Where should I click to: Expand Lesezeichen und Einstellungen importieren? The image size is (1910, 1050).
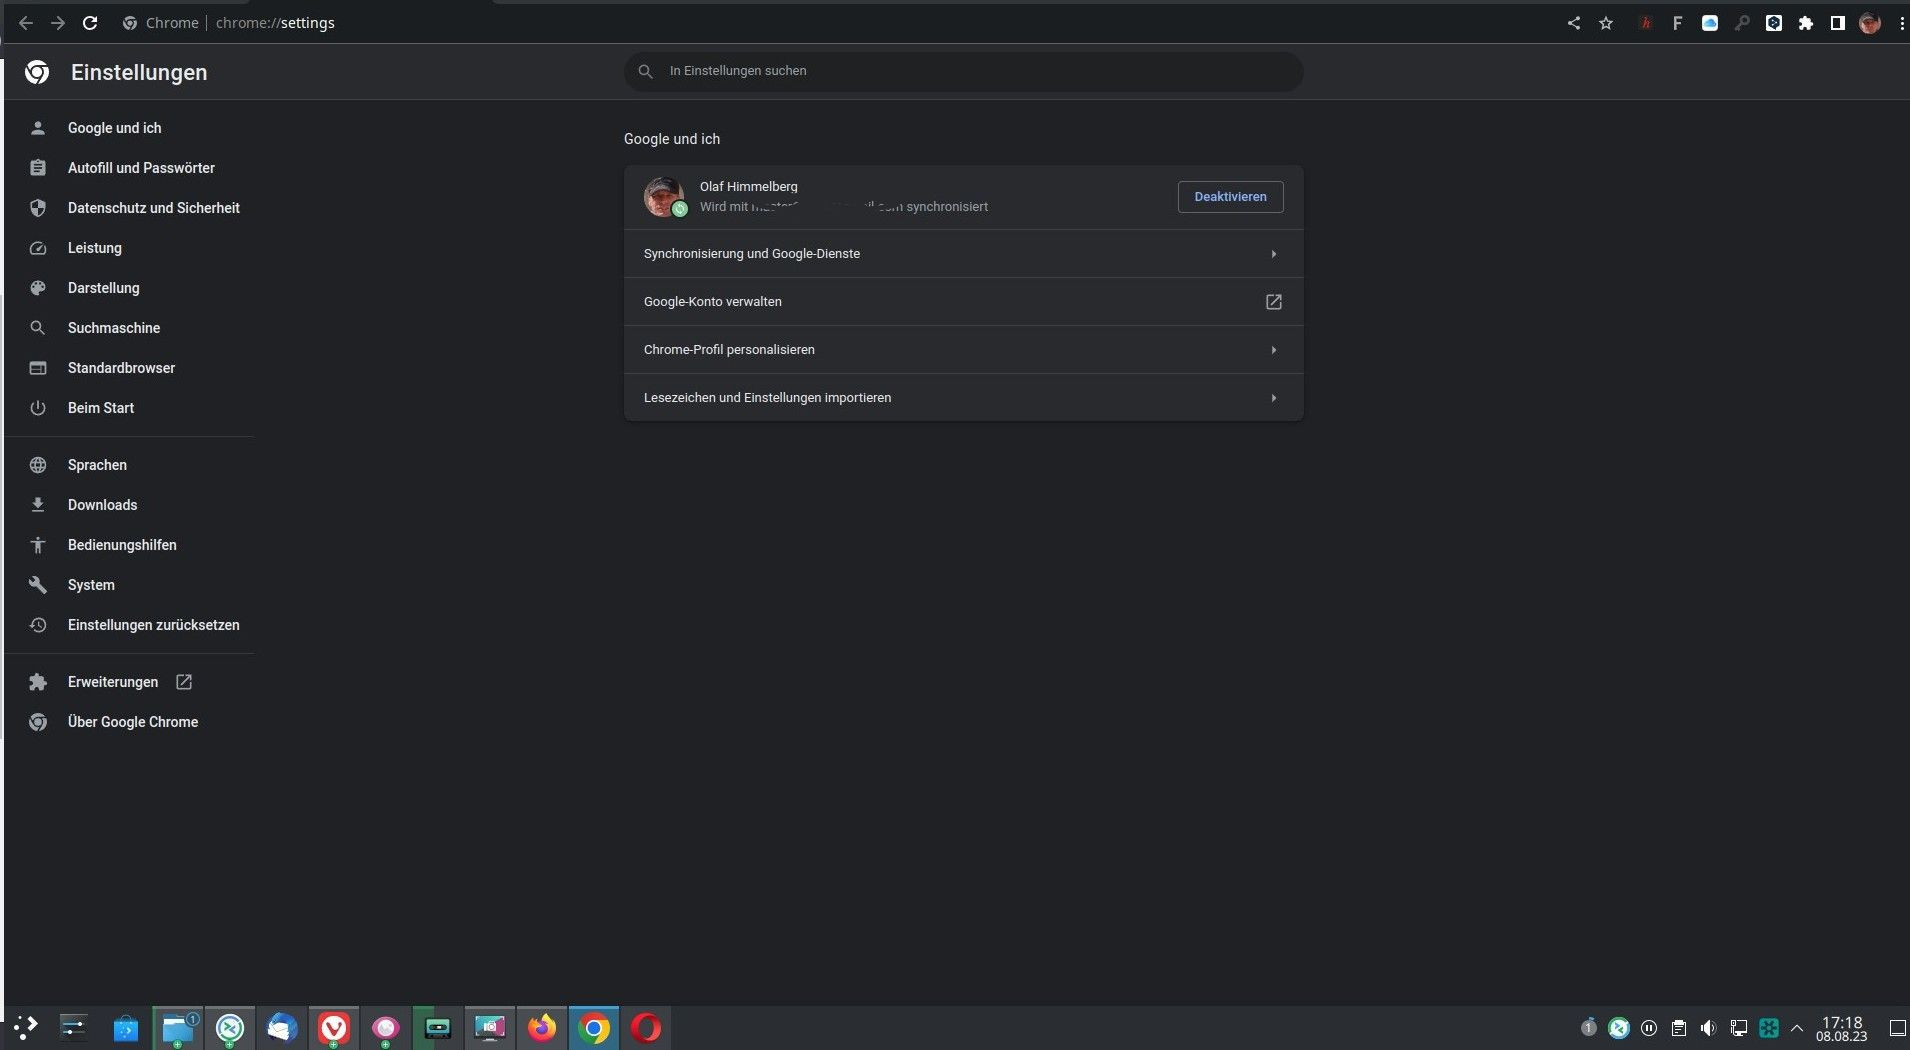pyautogui.click(x=962, y=398)
